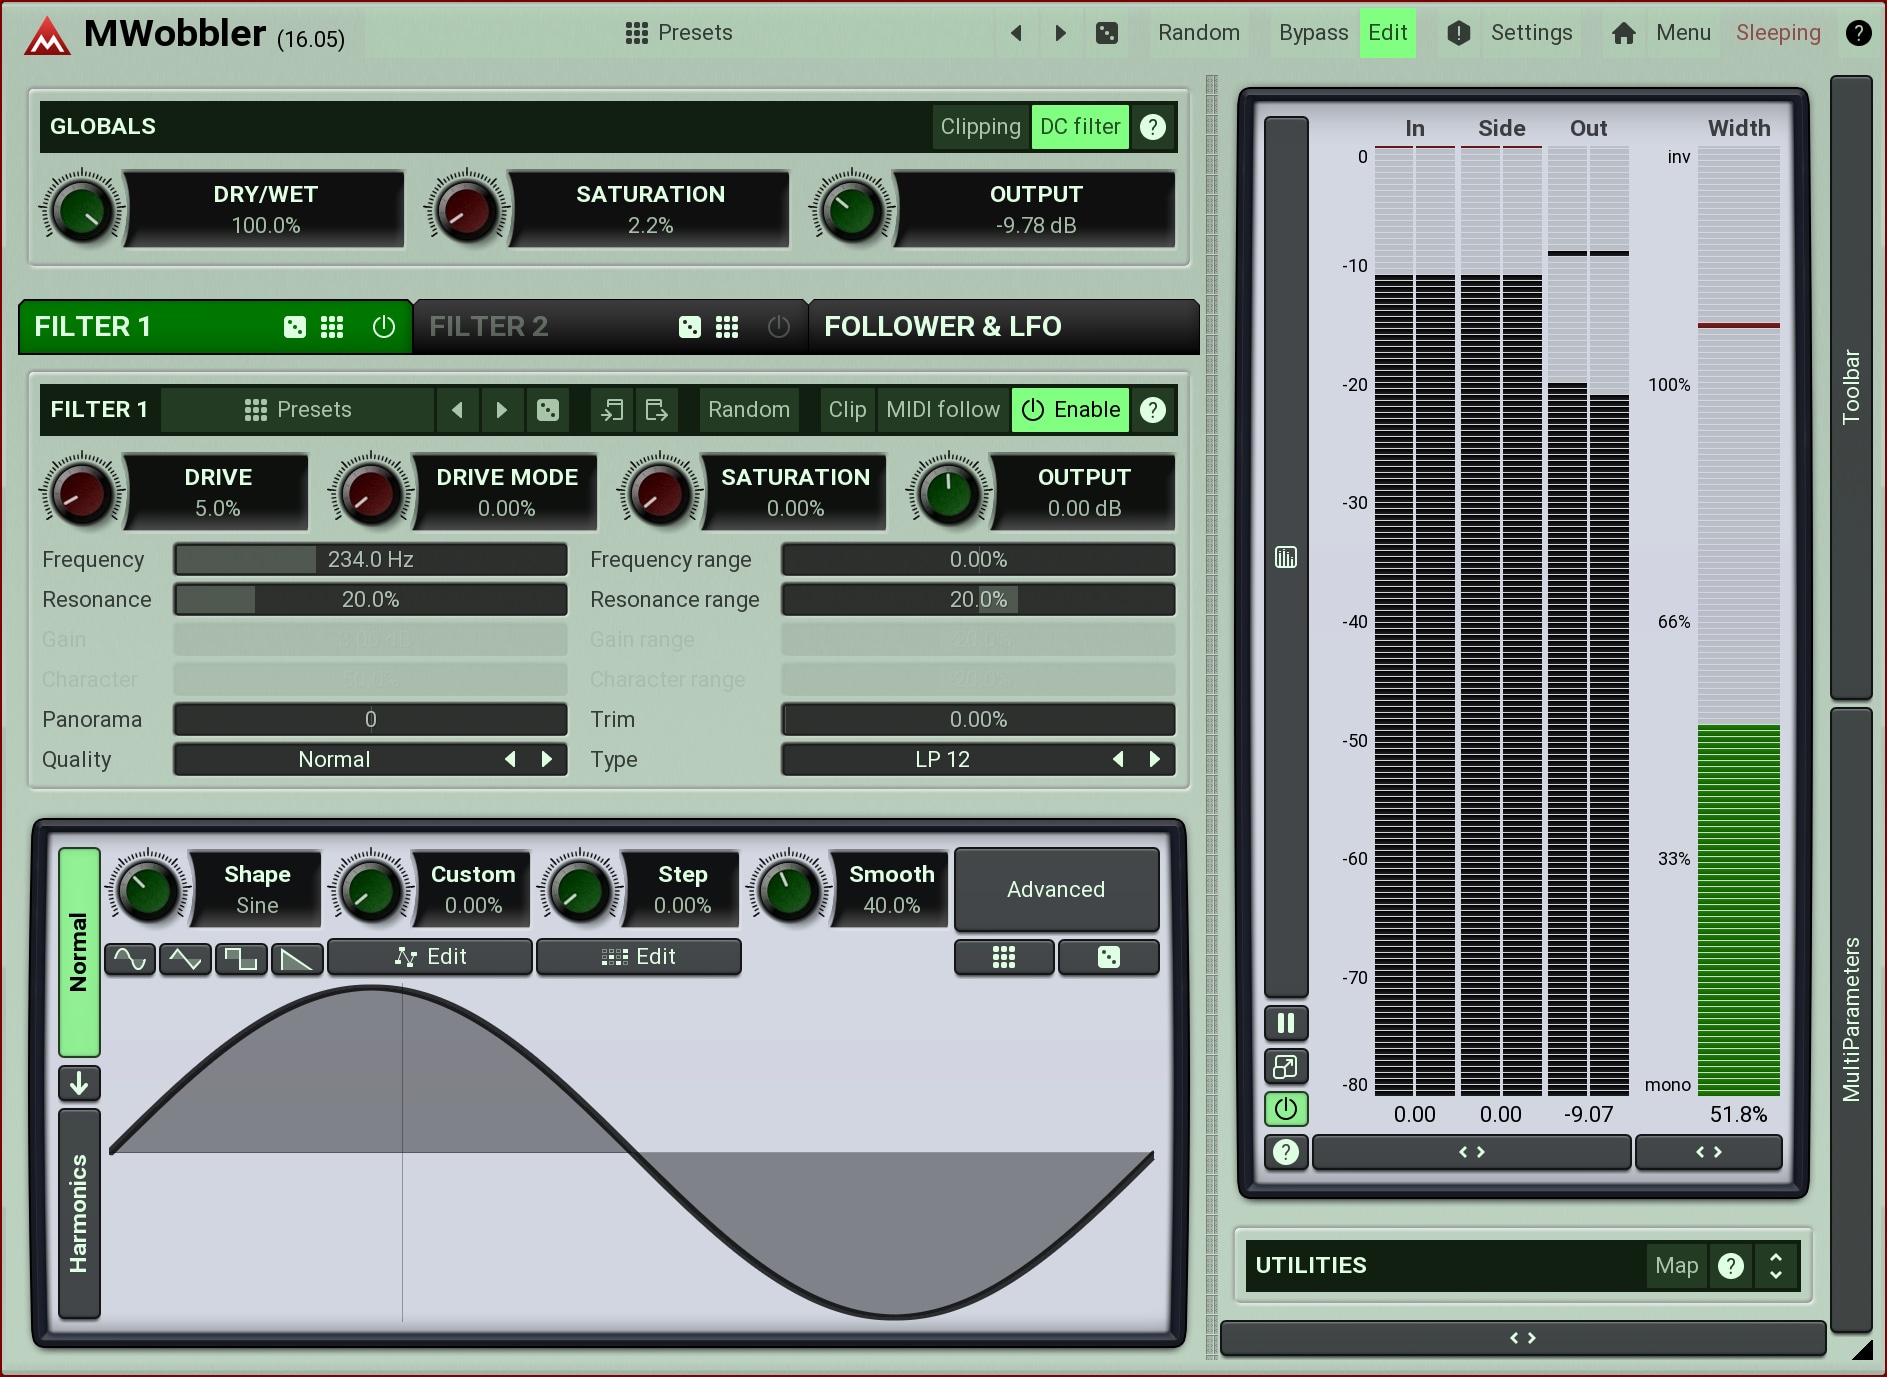This screenshot has width=1887, height=1377.
Task: Open oscillator shape presets grid icon
Action: 1004,957
